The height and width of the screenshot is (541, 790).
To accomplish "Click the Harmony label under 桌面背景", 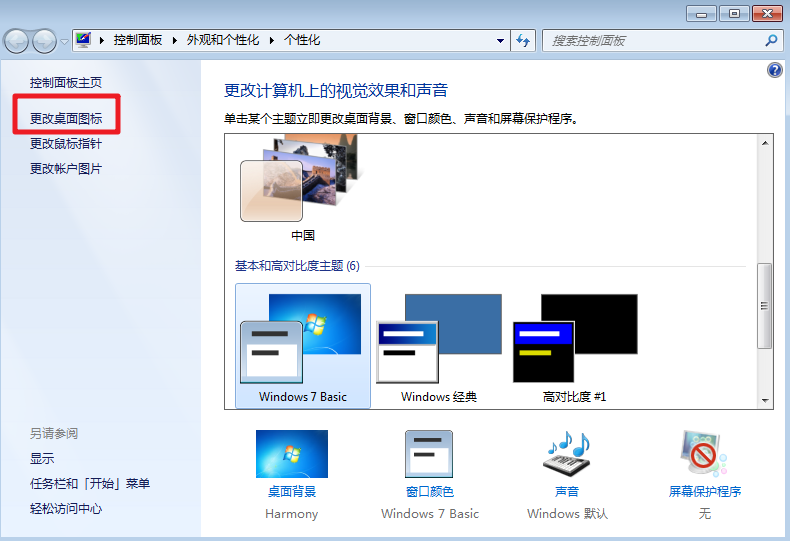I will (x=291, y=514).
